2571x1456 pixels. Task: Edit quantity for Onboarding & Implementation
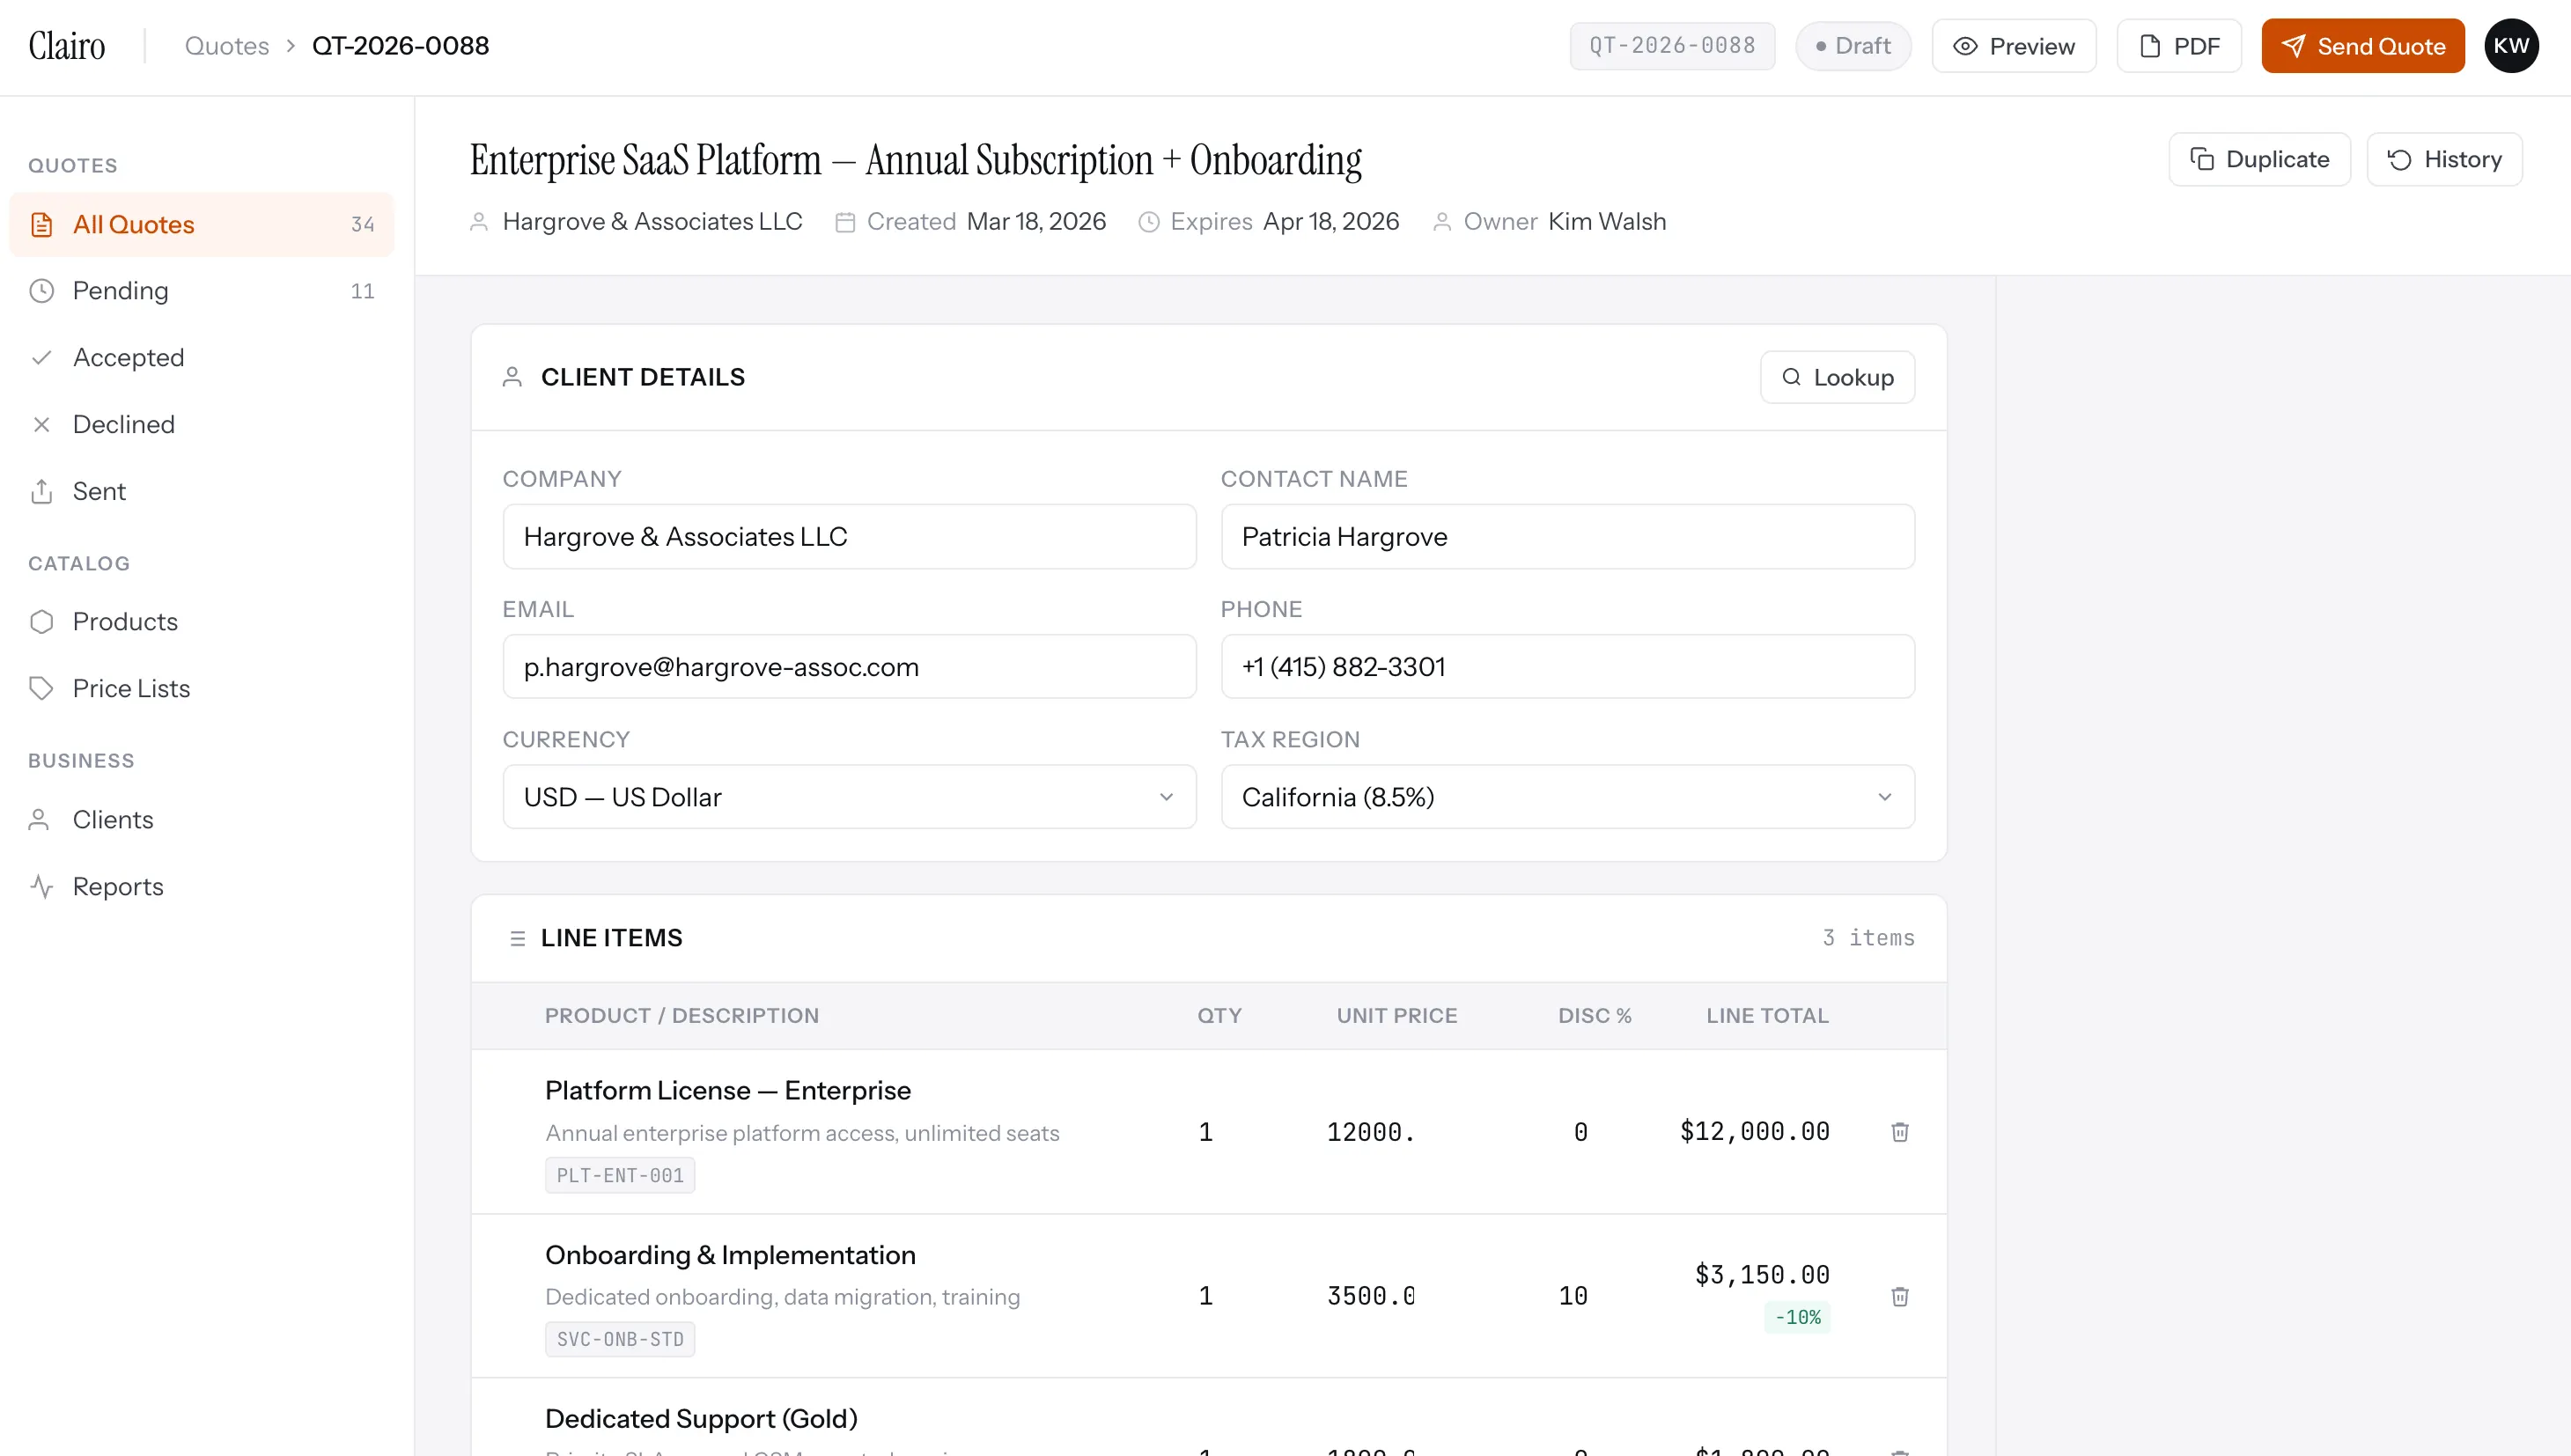[x=1206, y=1297]
